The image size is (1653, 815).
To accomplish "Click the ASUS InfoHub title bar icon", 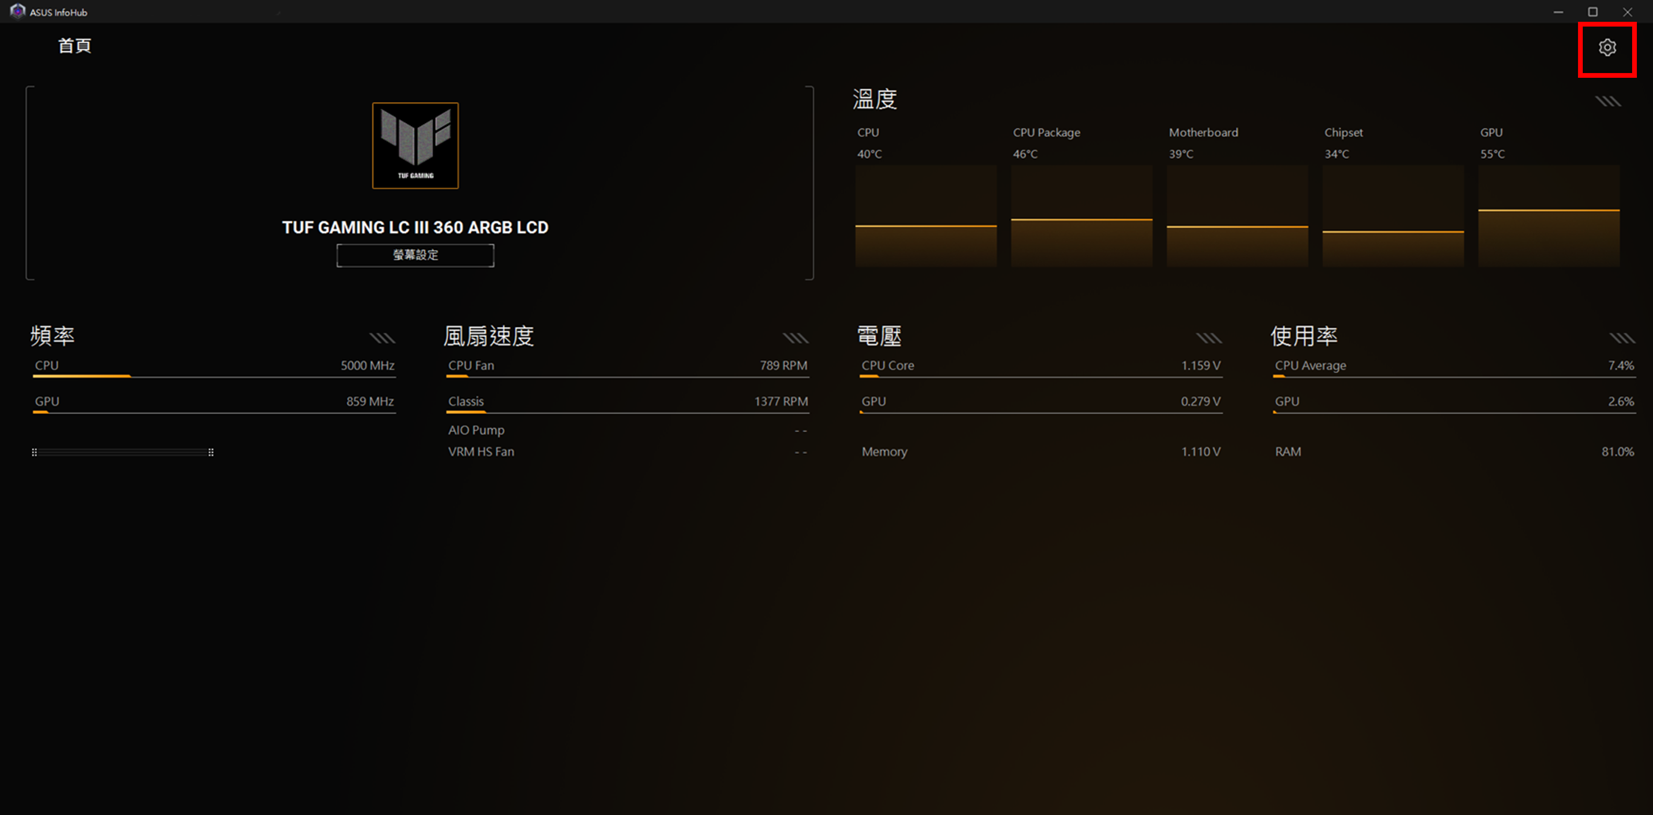I will [17, 12].
